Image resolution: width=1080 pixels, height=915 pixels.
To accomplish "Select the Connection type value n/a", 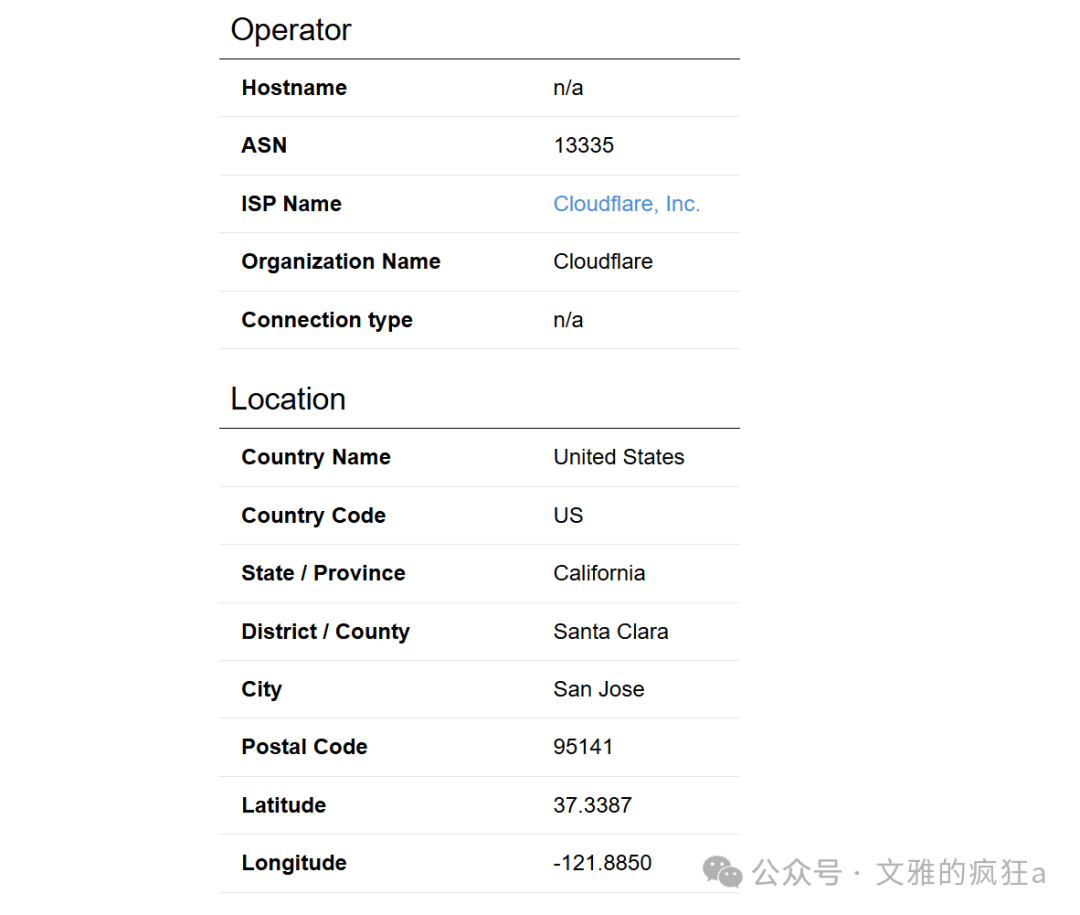I will coord(568,320).
